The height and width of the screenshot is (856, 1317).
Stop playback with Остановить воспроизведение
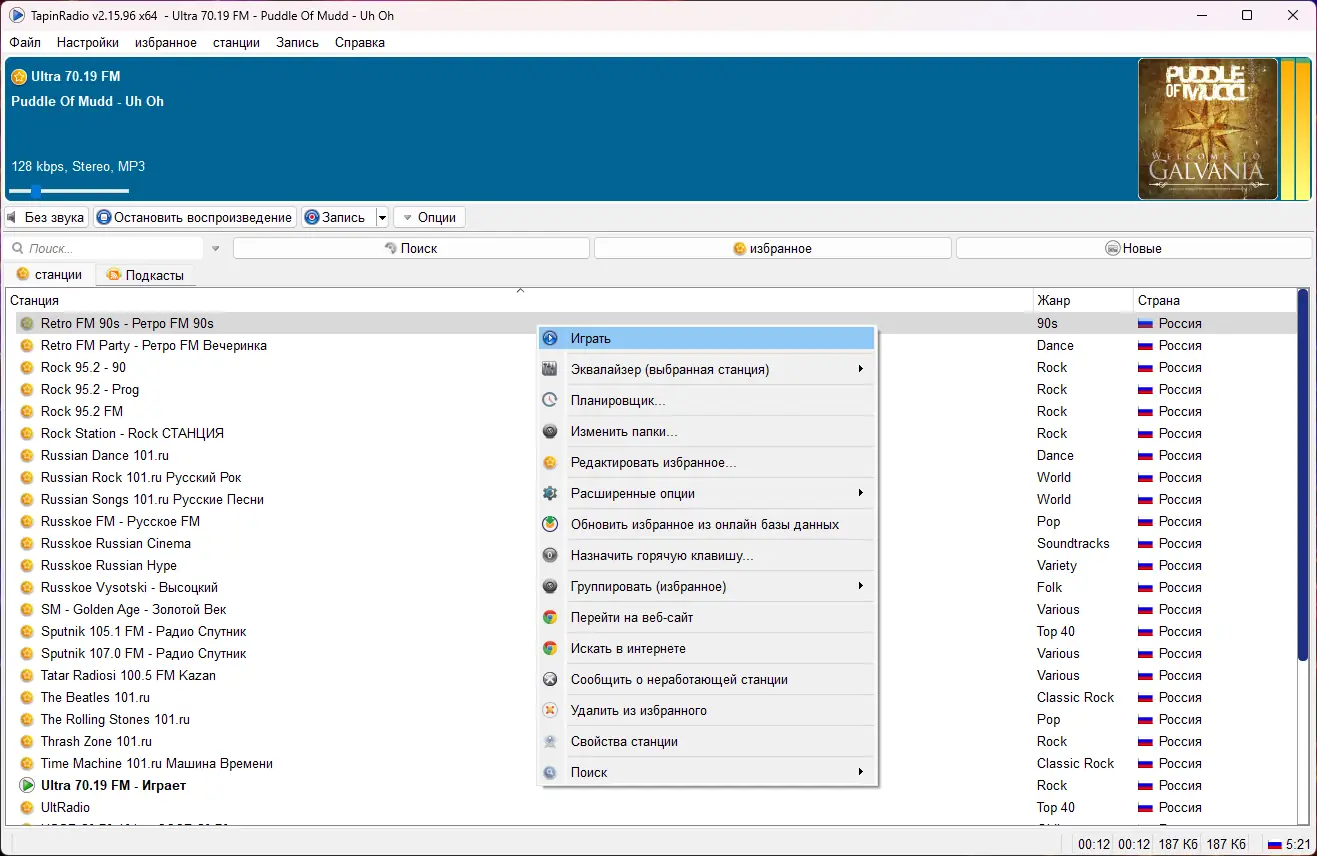click(x=195, y=217)
